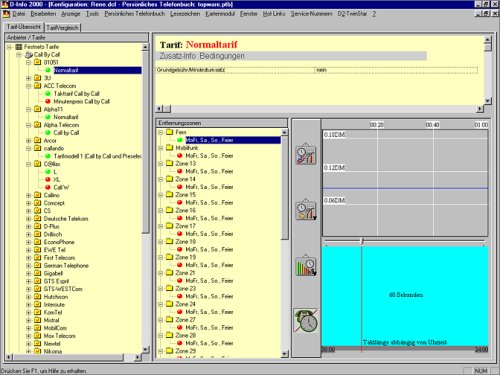Open the Service Nummern menu
The image size is (500, 375).
pos(311,14)
